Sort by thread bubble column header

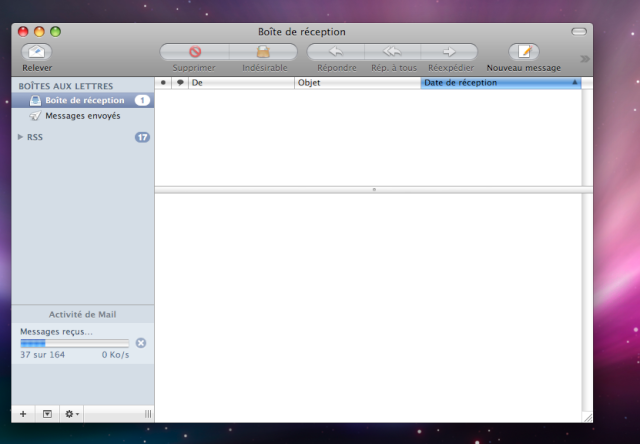tap(180, 83)
